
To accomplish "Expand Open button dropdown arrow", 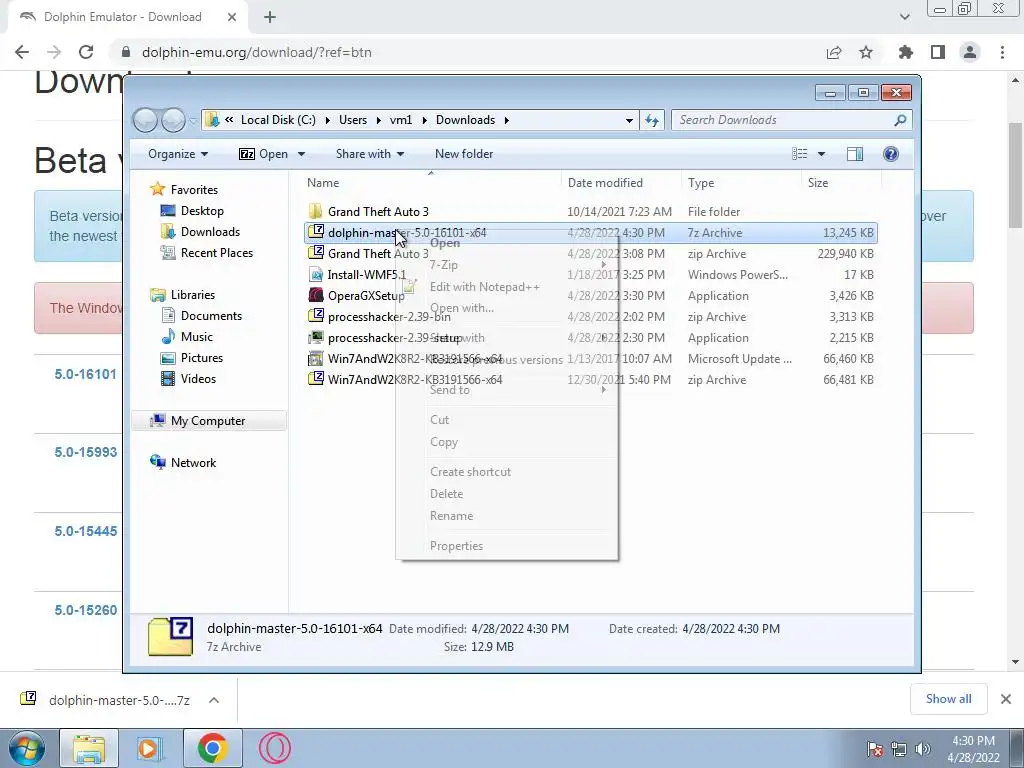I will click(x=301, y=154).
